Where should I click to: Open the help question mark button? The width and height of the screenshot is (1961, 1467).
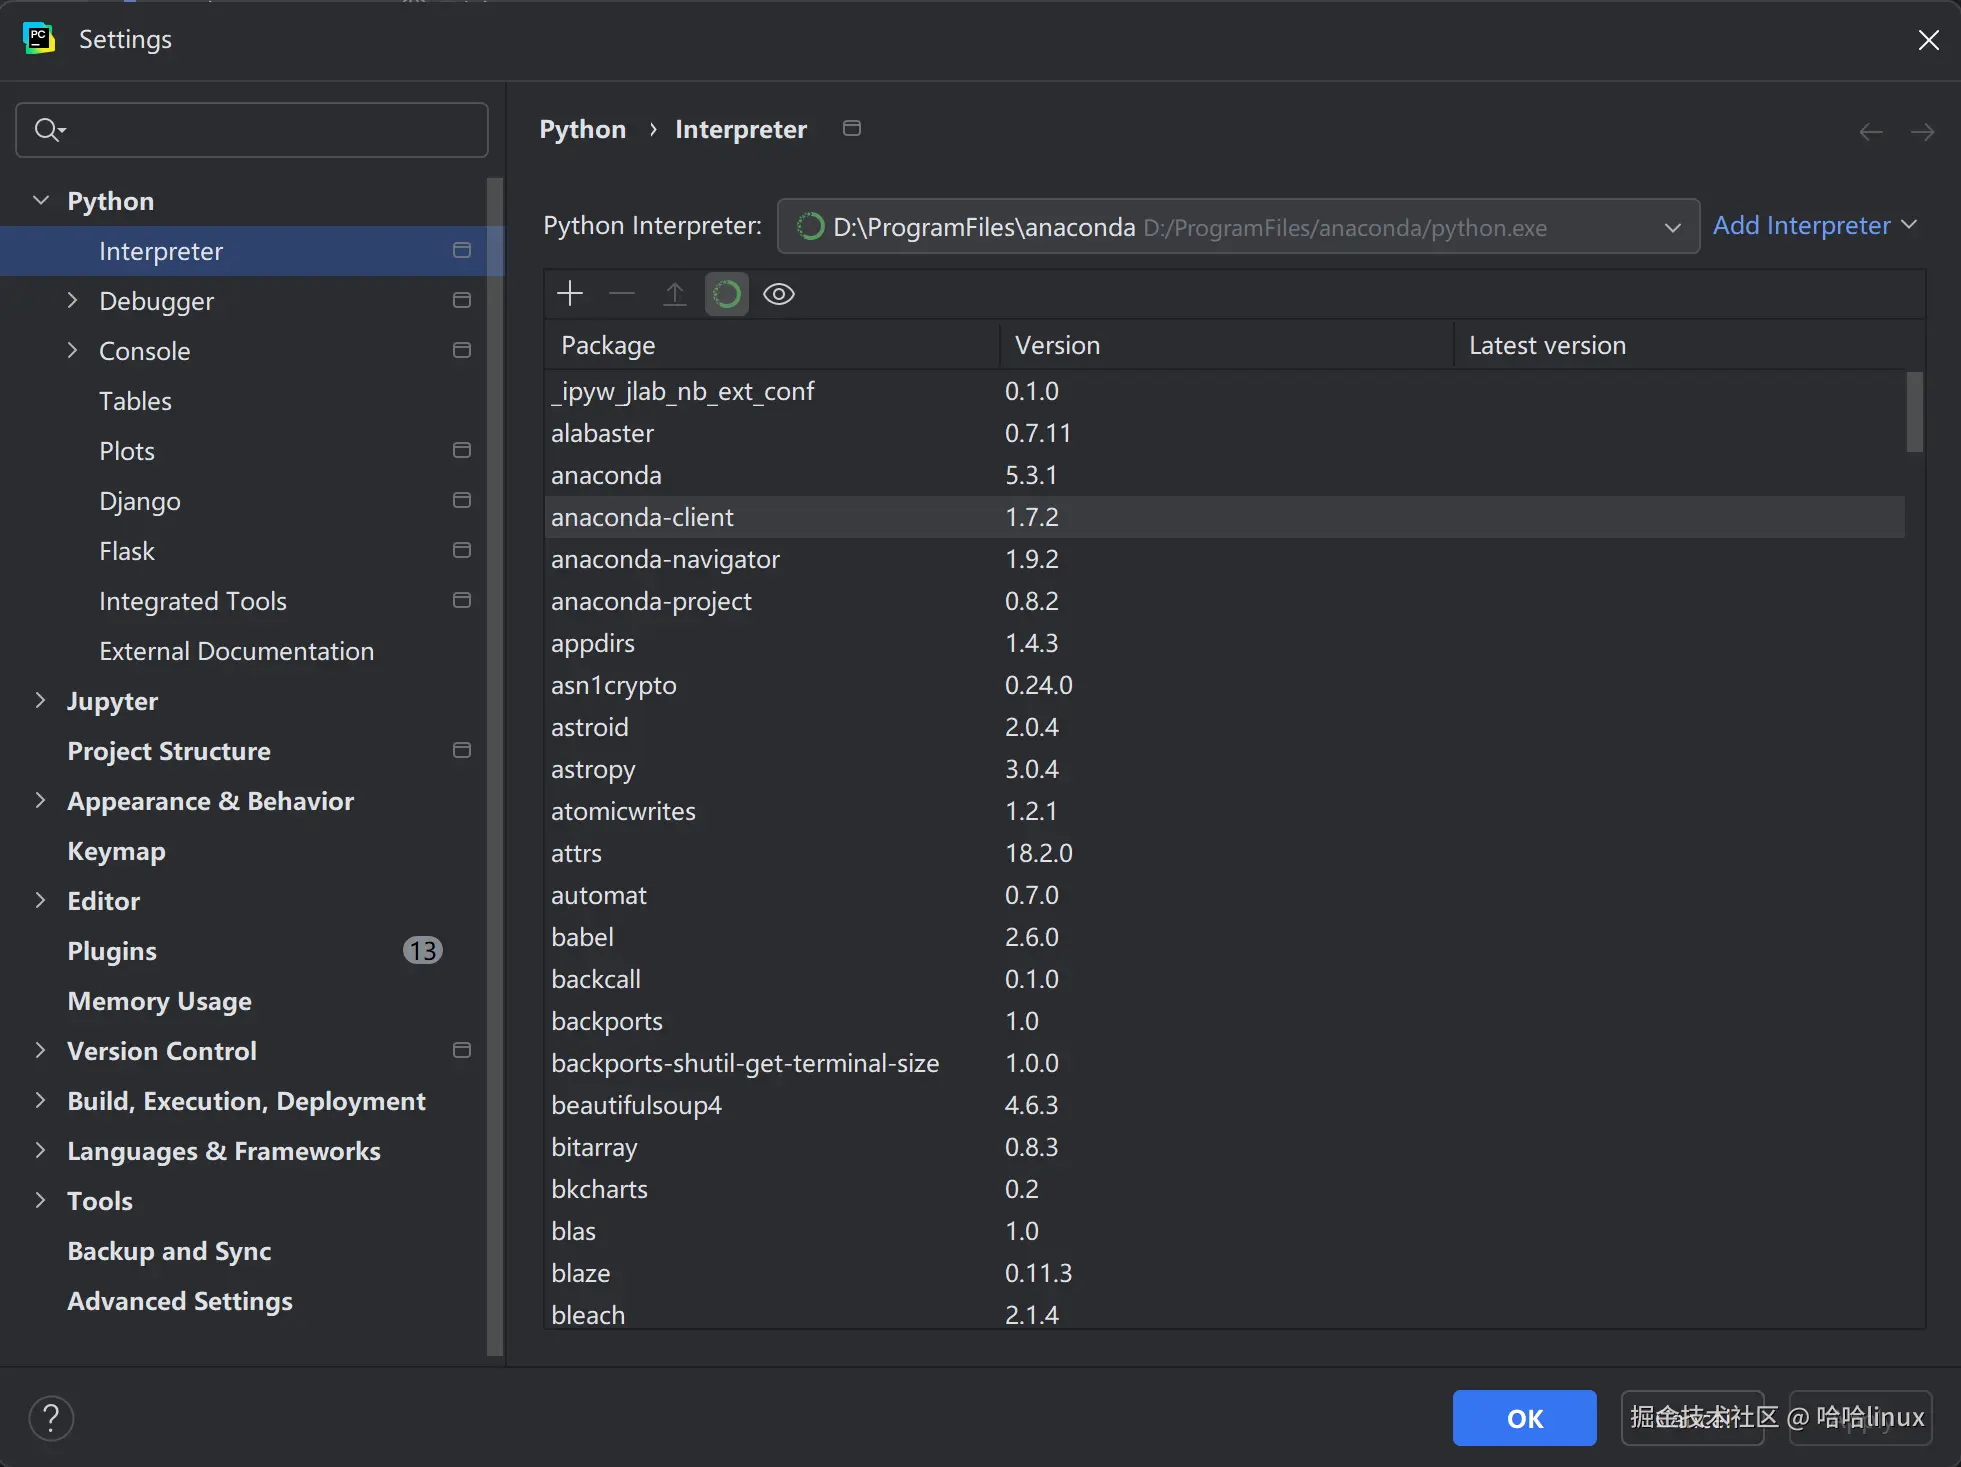click(x=51, y=1417)
